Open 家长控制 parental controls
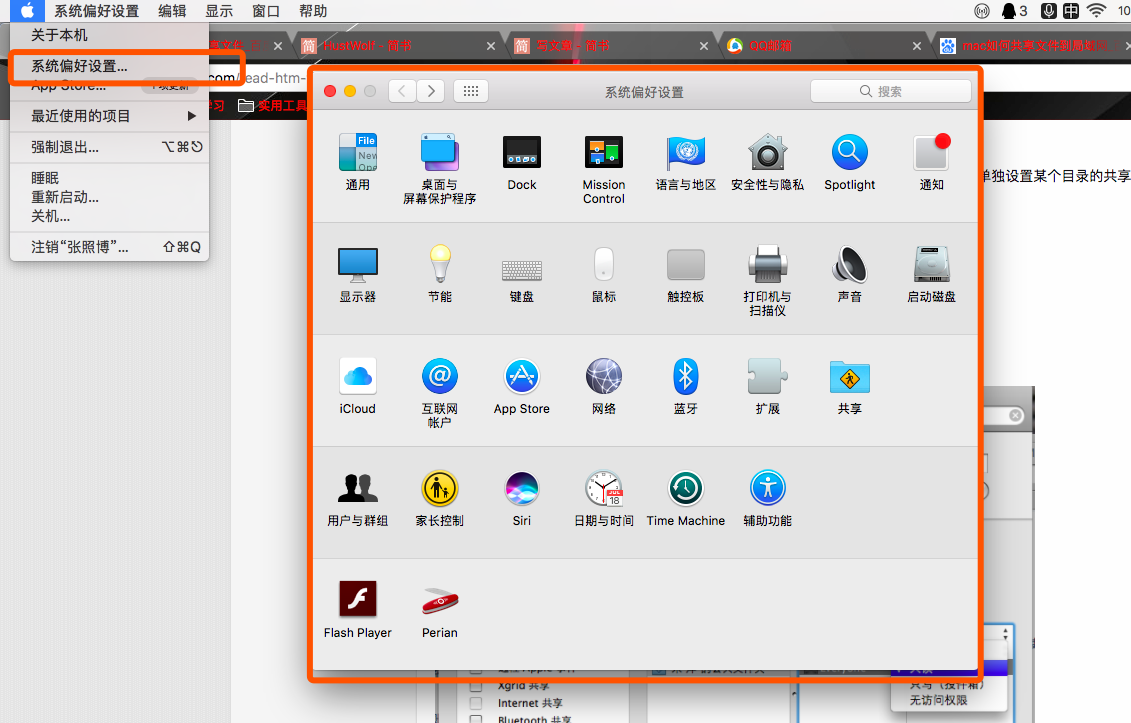The image size is (1131, 723). pos(439,498)
